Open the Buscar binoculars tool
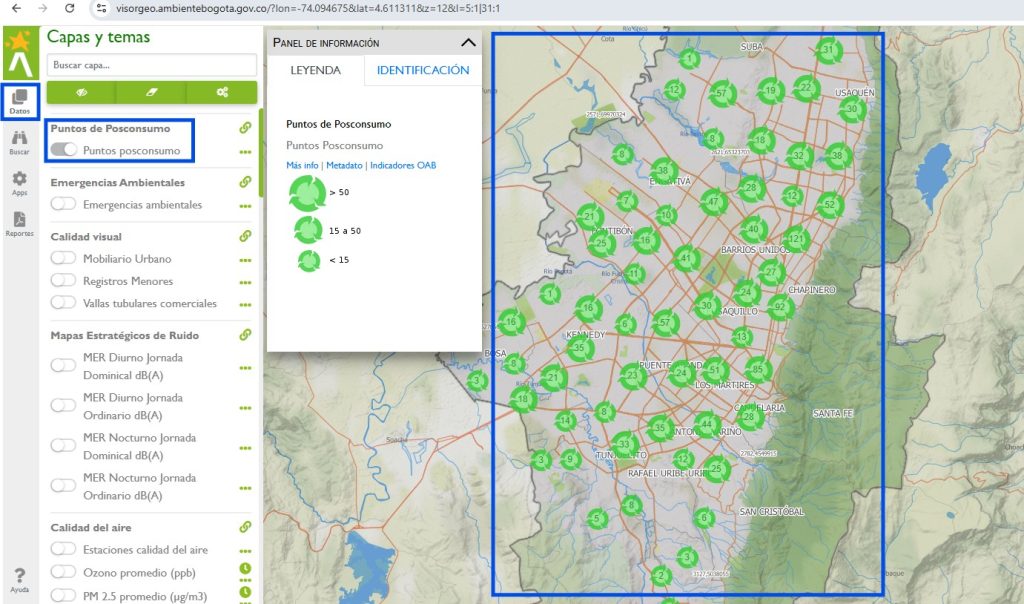Image resolution: width=1024 pixels, height=604 pixels. 19,141
